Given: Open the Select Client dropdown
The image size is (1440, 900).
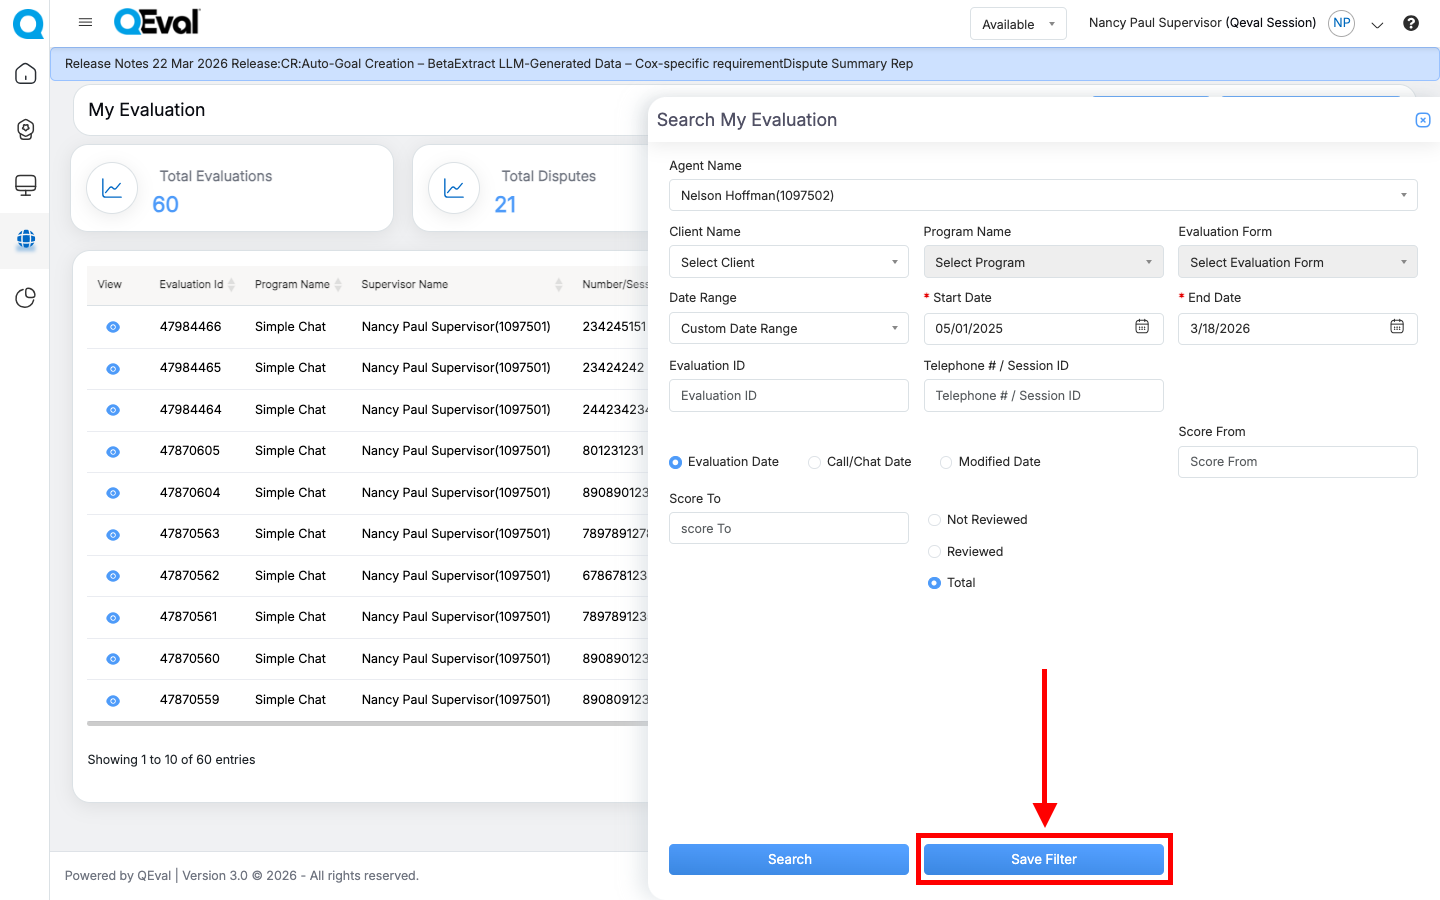Looking at the screenshot, I should [788, 262].
